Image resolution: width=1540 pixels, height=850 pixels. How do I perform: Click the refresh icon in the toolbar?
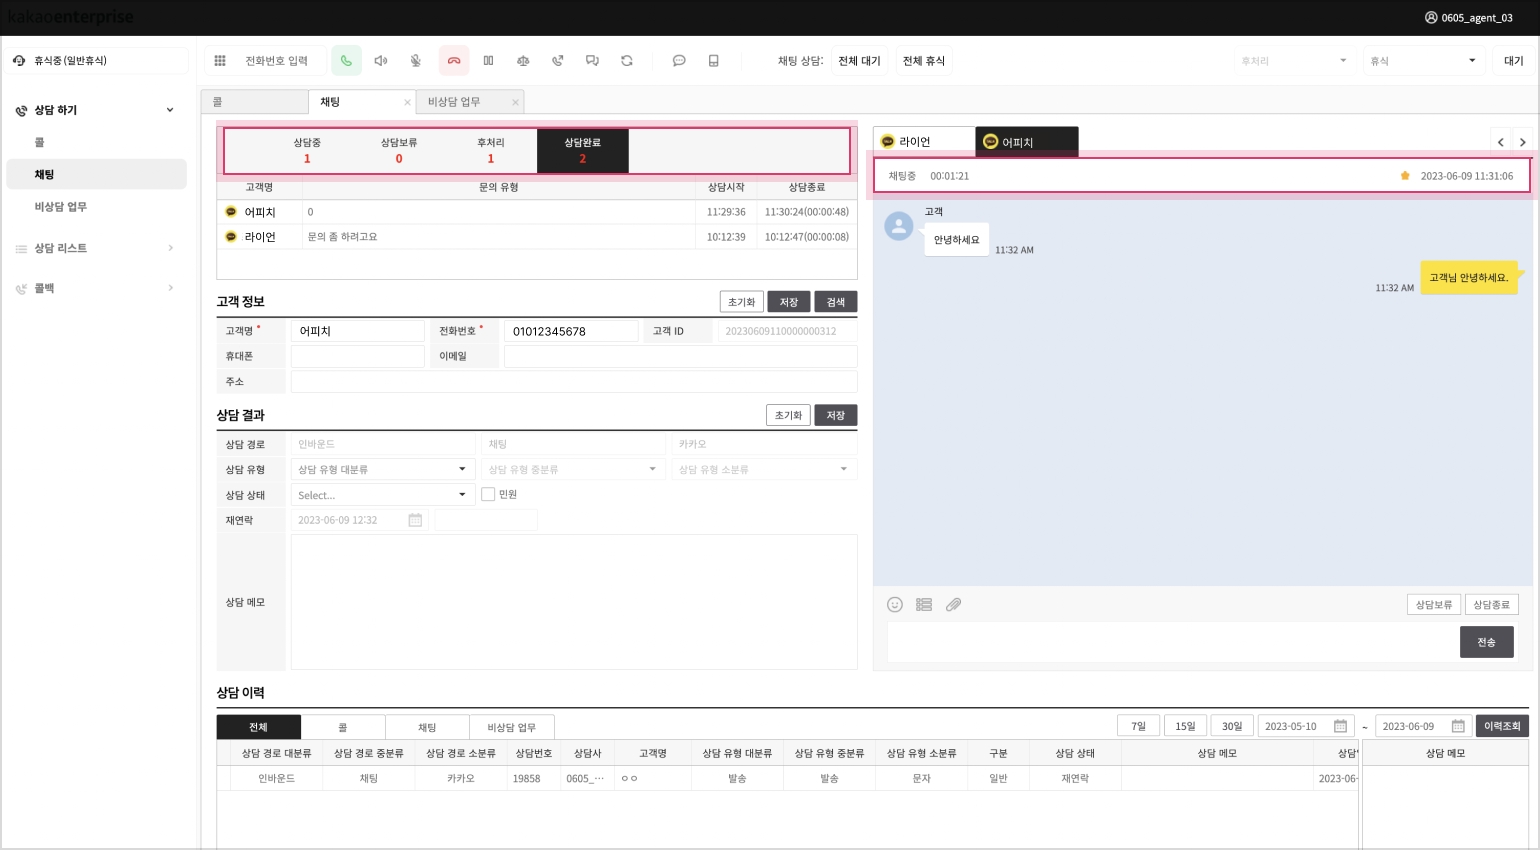[627, 61]
